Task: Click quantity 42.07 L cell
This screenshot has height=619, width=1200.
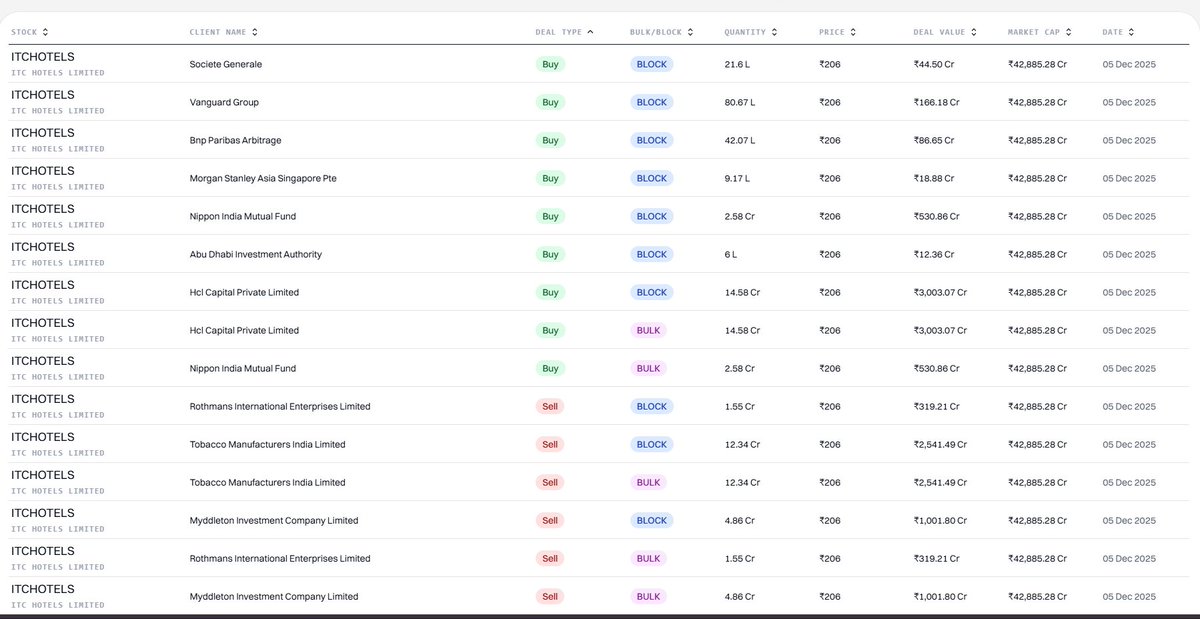Action: [x=741, y=140]
